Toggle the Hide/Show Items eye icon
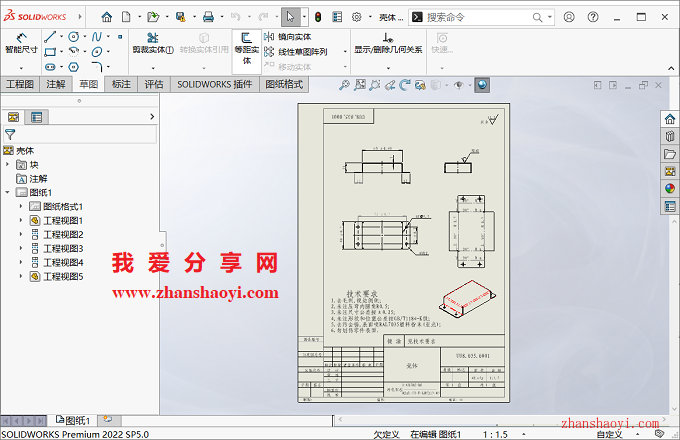The image size is (680, 440). pyautogui.click(x=458, y=85)
